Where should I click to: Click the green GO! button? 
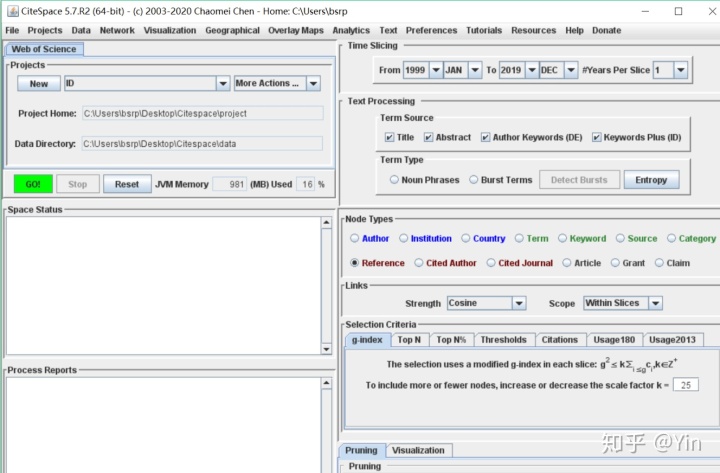[33, 184]
